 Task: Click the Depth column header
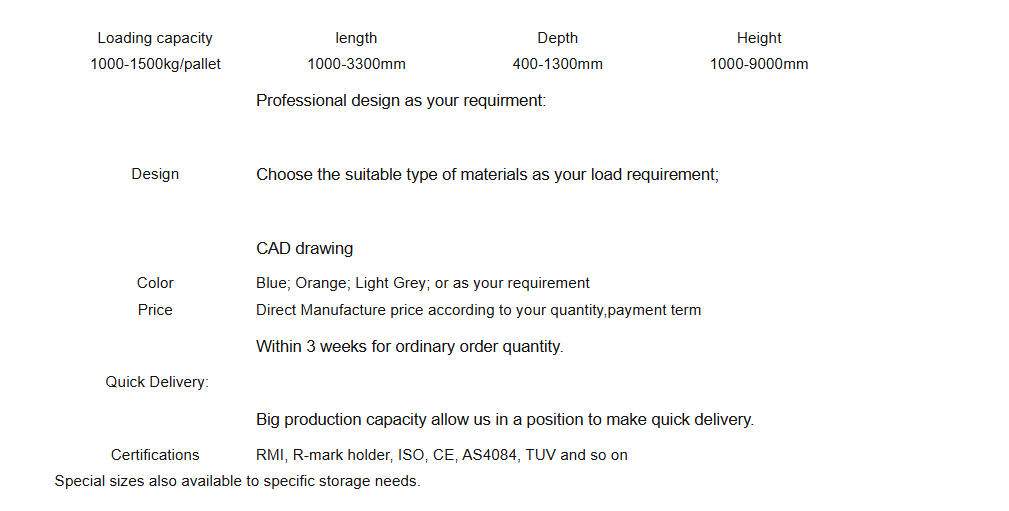coord(557,38)
